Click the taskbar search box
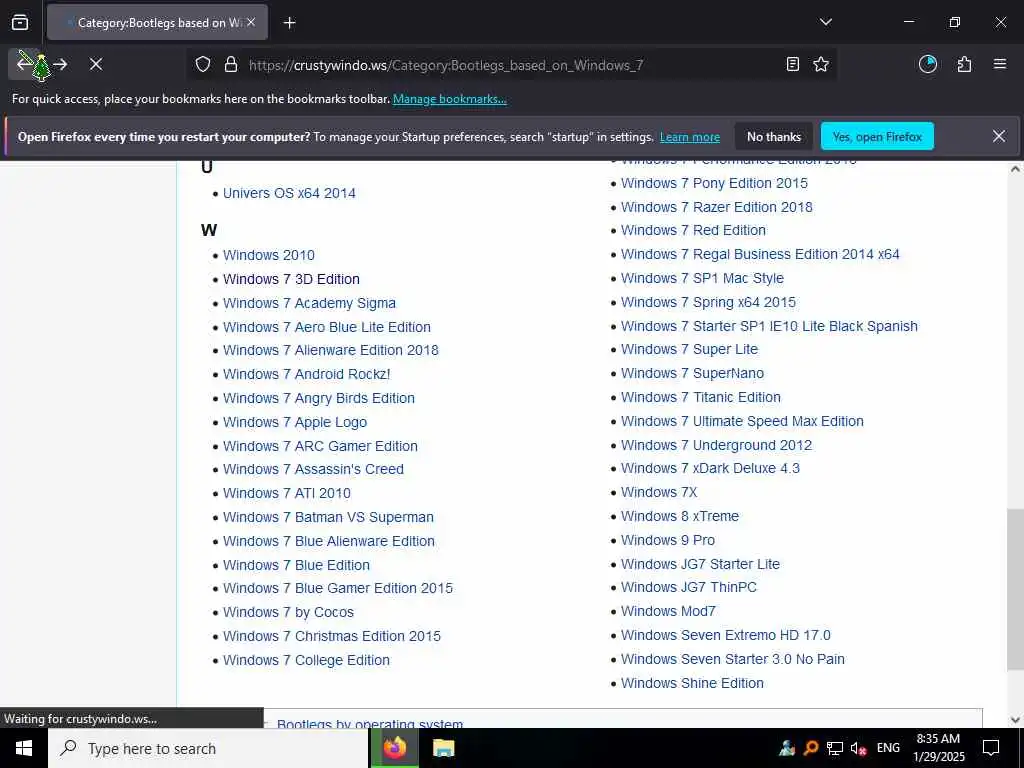Image resolution: width=1024 pixels, height=768 pixels. (208, 748)
